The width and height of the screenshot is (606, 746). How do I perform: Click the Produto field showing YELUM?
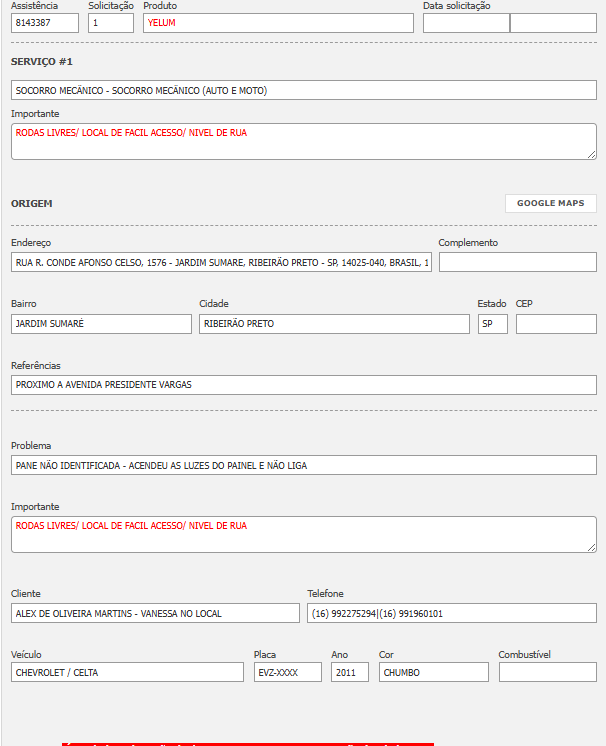click(x=277, y=23)
